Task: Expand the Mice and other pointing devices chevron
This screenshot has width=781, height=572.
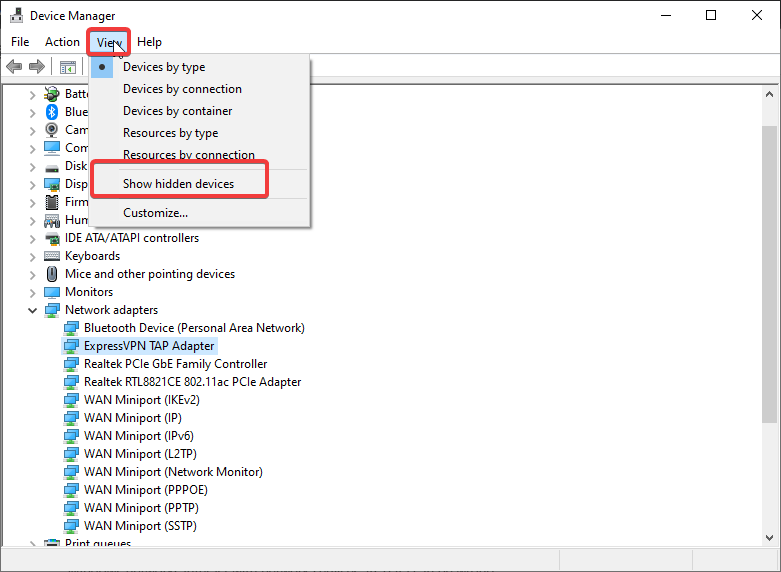Action: click(32, 275)
